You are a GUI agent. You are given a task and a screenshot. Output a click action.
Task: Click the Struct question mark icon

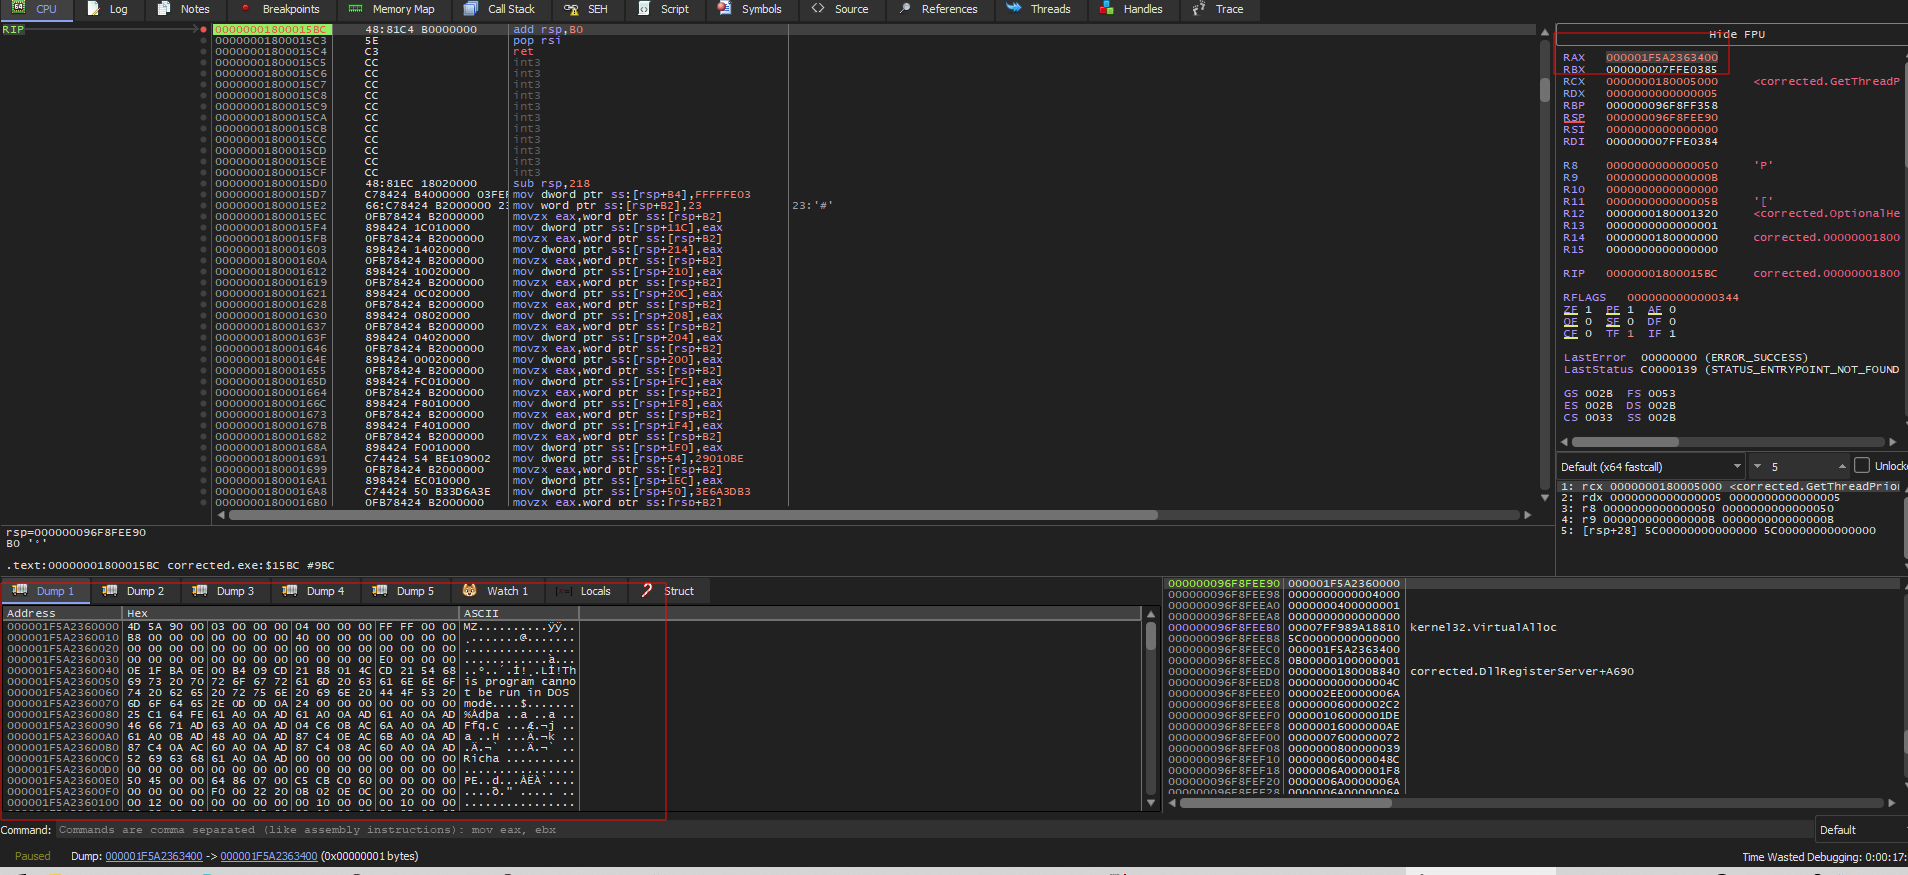[647, 591]
